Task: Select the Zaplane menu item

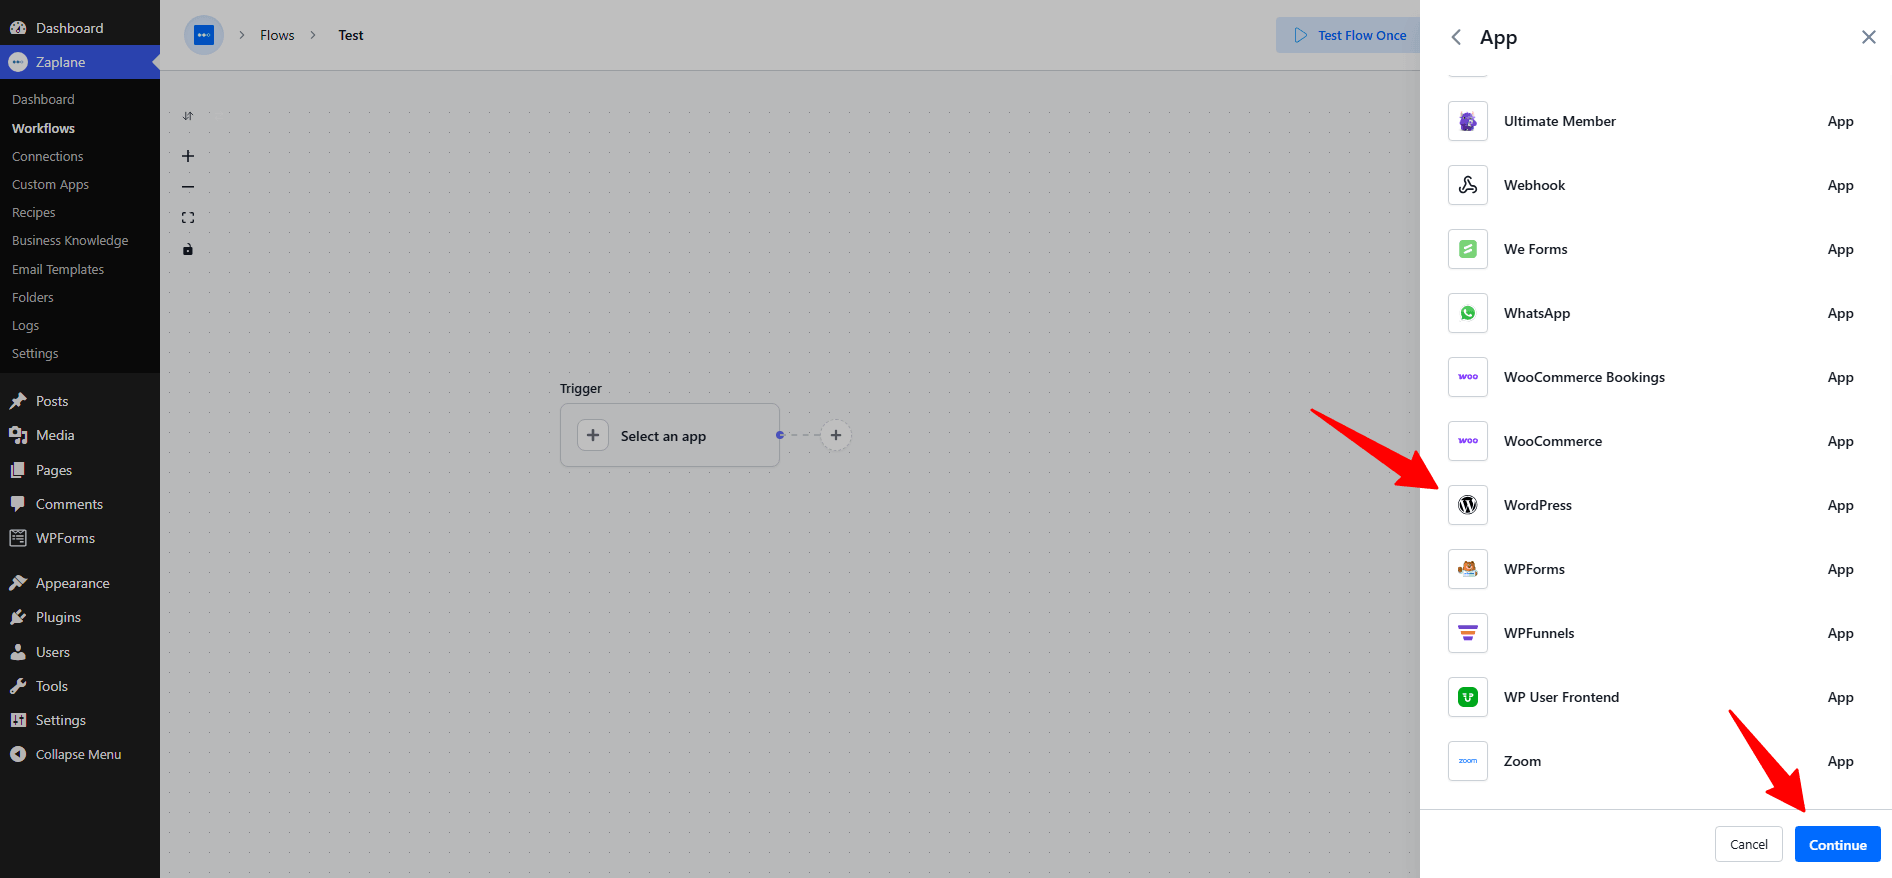Action: click(80, 62)
